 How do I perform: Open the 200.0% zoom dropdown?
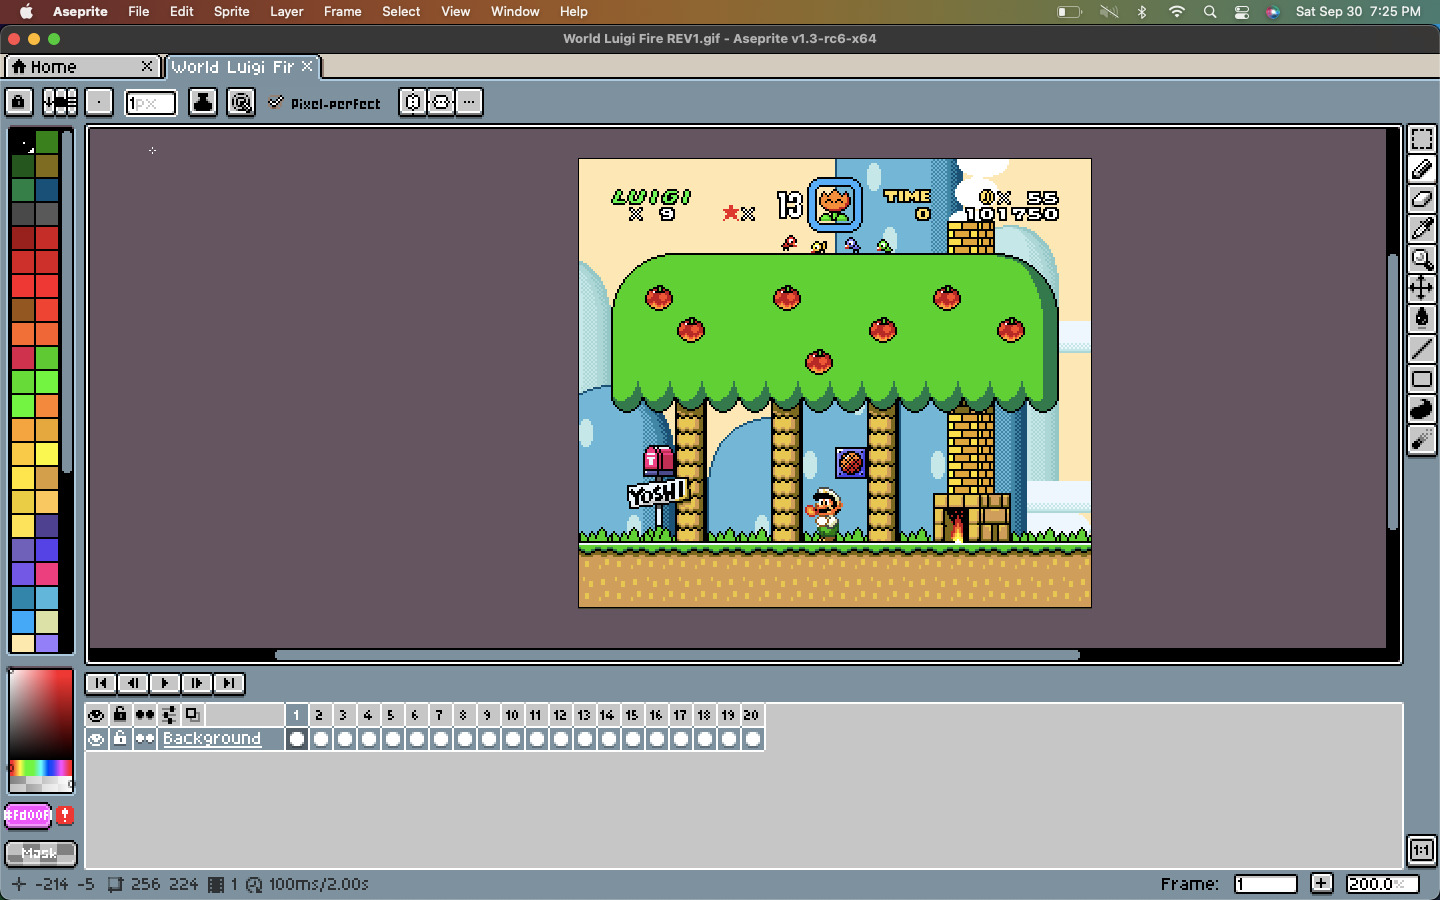(1382, 884)
